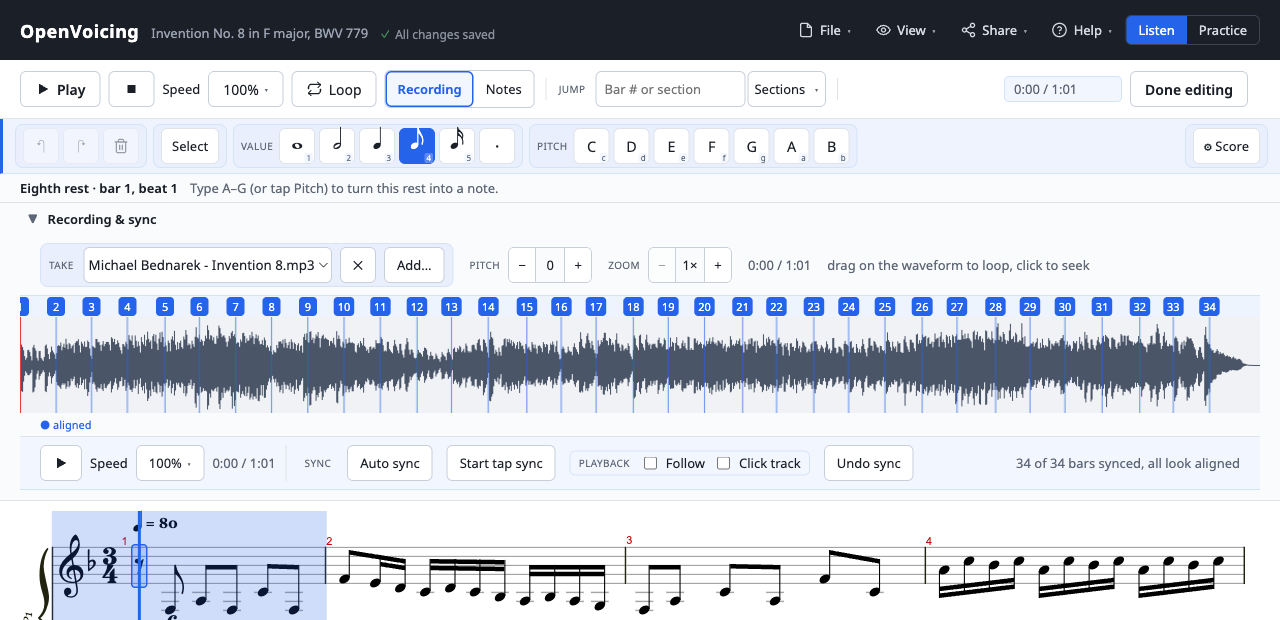Open the top toolbar speed 100% dropdown
This screenshot has width=1280, height=620.
(246, 89)
